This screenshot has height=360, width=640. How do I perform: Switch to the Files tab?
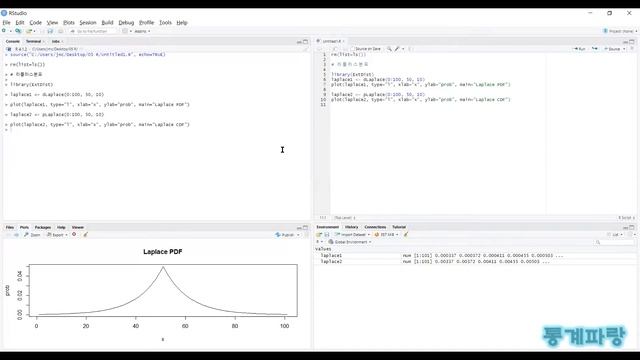10,227
